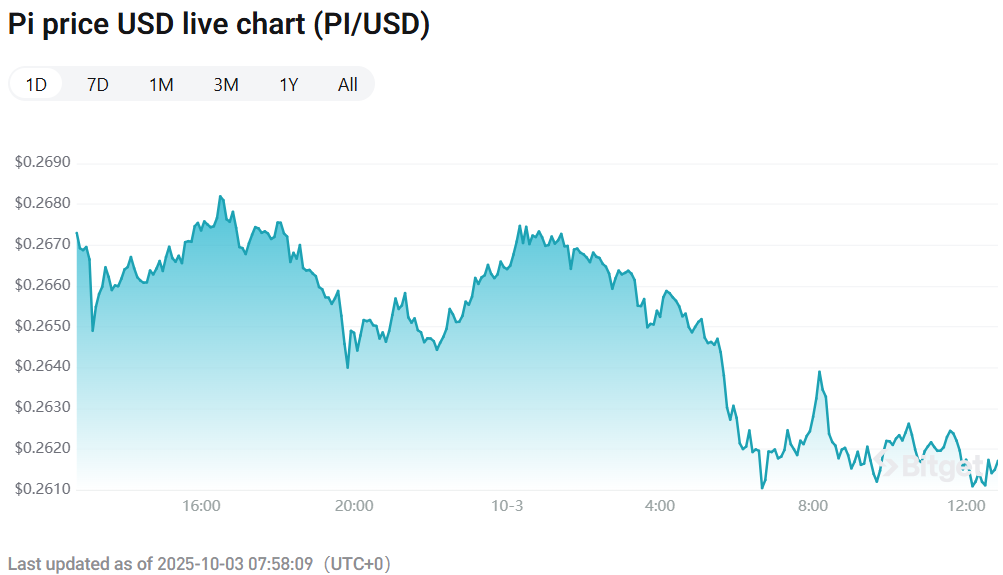The width and height of the screenshot is (1003, 575).
Task: Click the 4:00 time axis label
Action: 660,506
